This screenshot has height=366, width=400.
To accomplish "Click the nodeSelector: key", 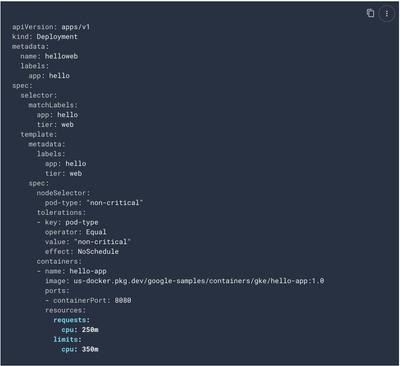I will 63,193.
